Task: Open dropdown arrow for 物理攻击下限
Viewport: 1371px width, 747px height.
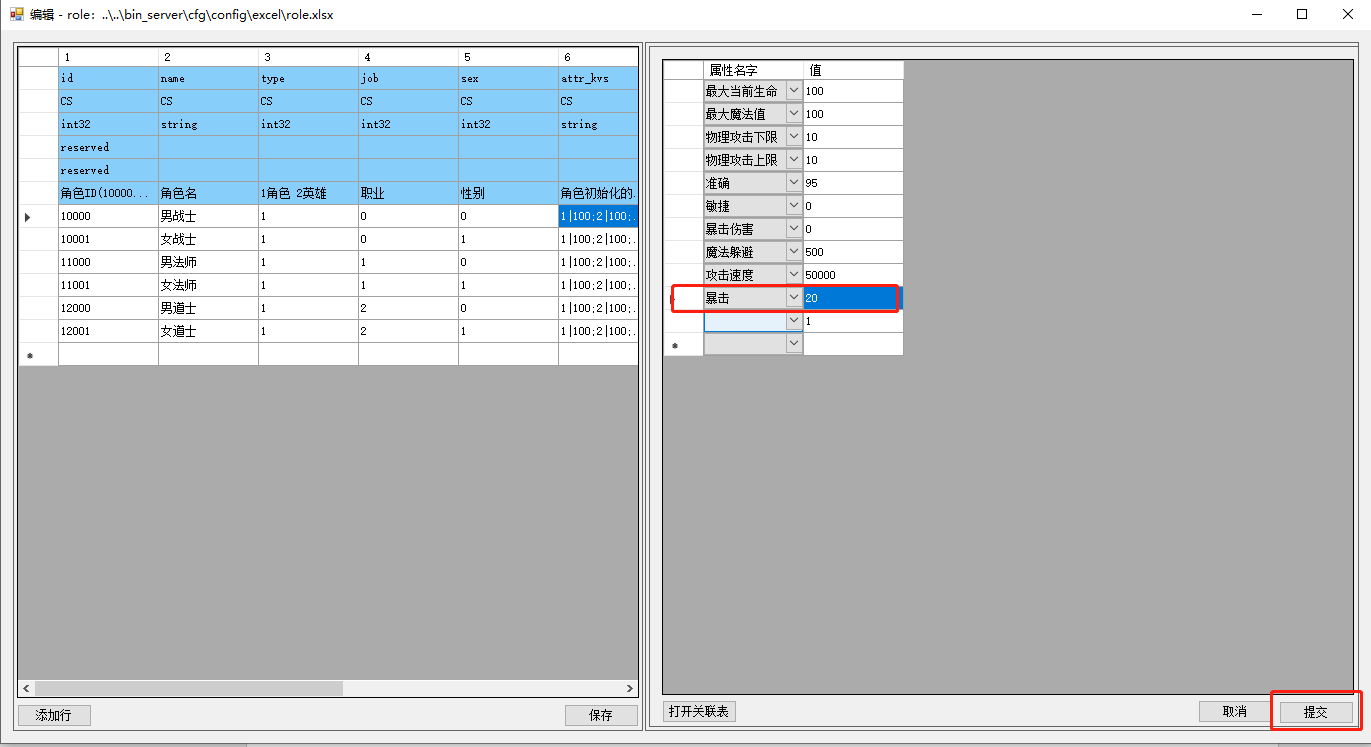Action: (x=794, y=137)
